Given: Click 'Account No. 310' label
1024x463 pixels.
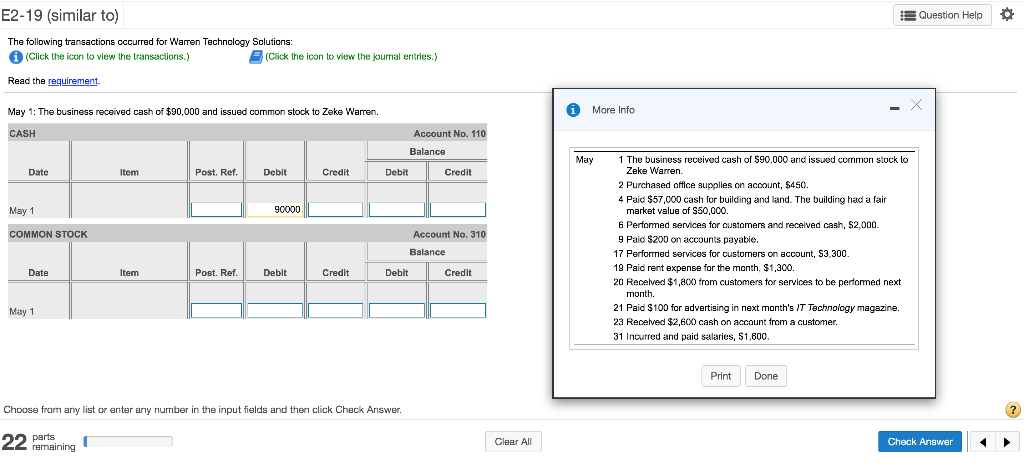Looking at the screenshot, I should click(x=450, y=234).
